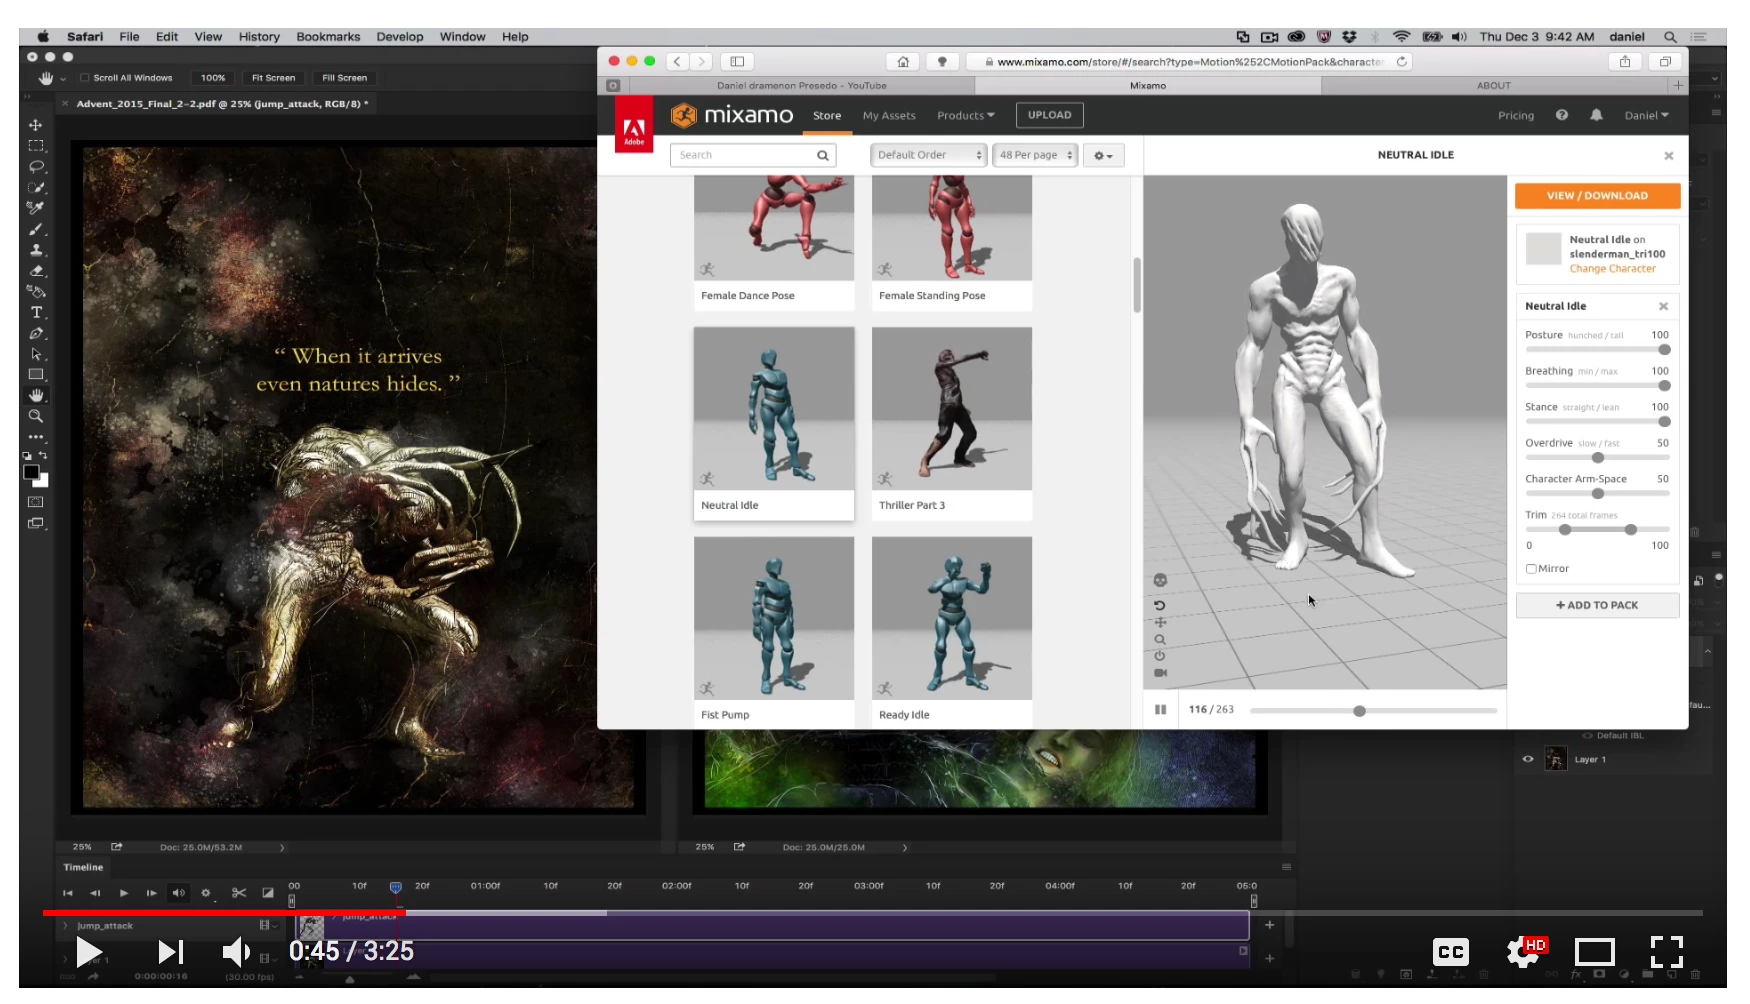Reset the Mixamo viewer camera rotation
This screenshot has width=1750, height=1004.
(1160, 605)
